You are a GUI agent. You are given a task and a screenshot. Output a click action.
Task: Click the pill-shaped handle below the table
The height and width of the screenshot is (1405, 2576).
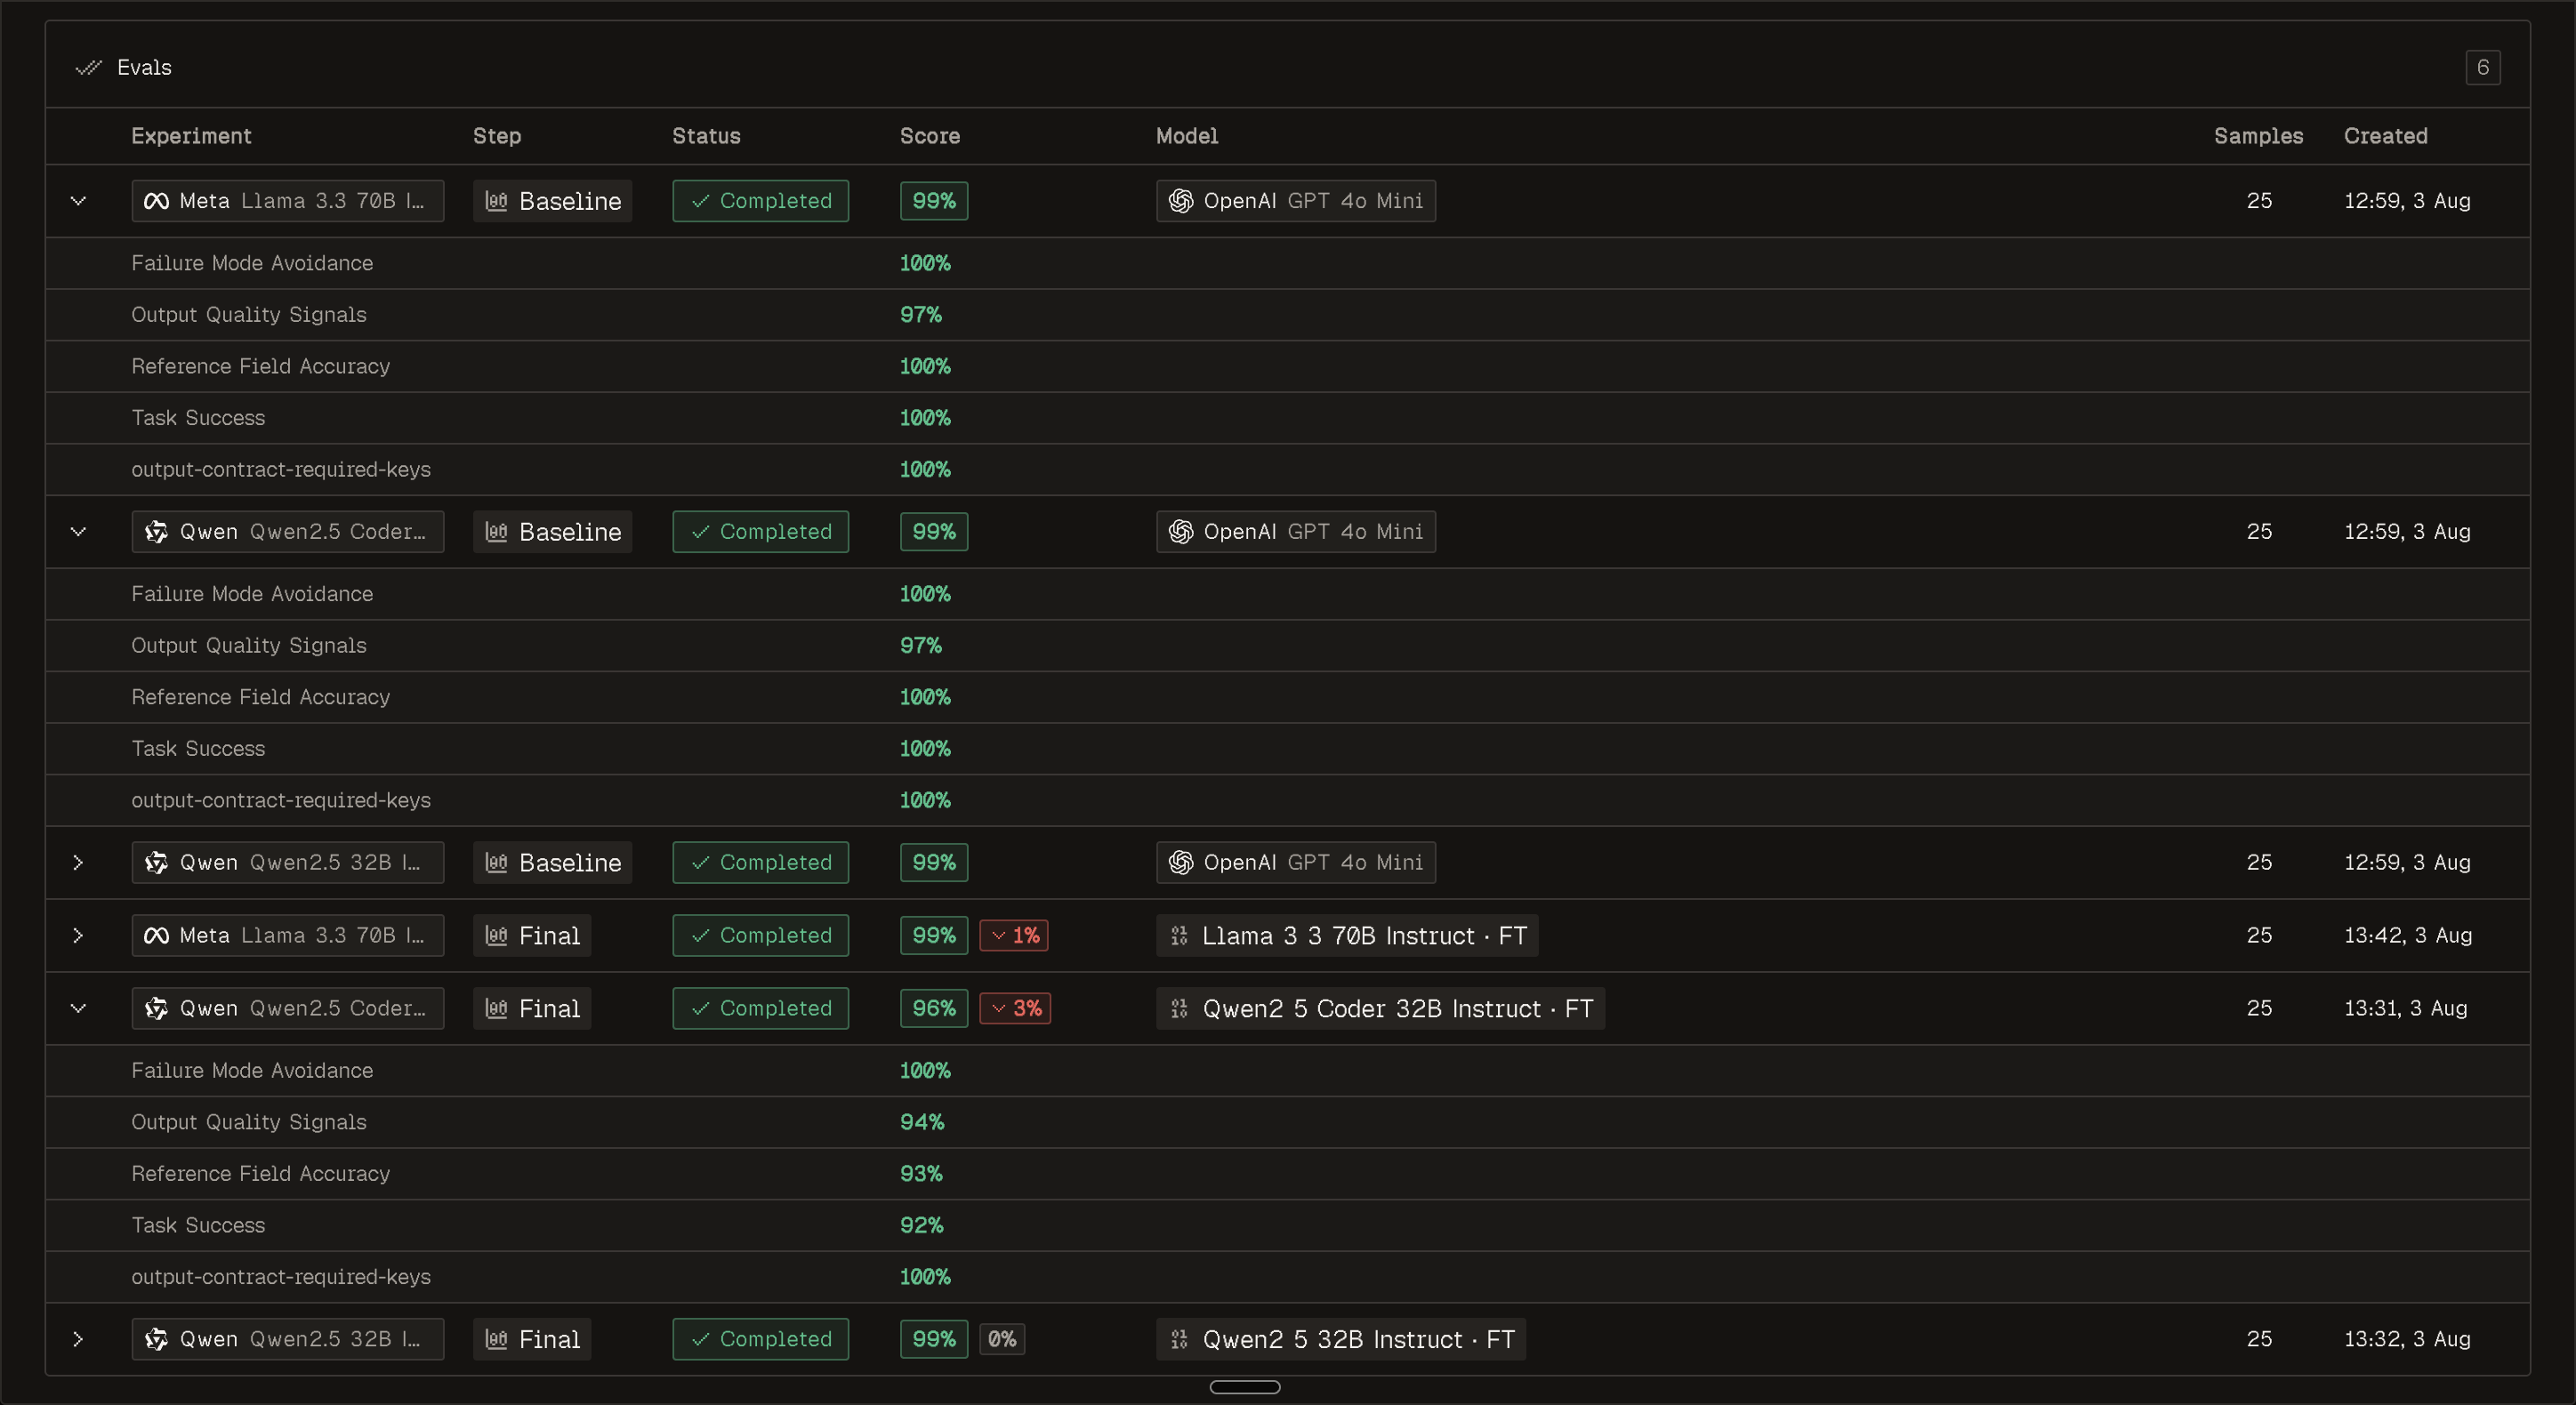click(1245, 1387)
